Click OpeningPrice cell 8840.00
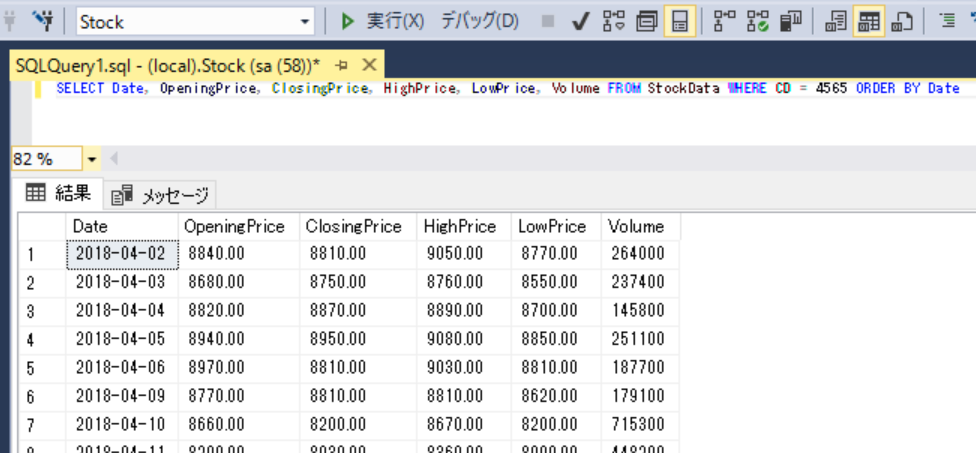This screenshot has width=976, height=453. [x=239, y=255]
